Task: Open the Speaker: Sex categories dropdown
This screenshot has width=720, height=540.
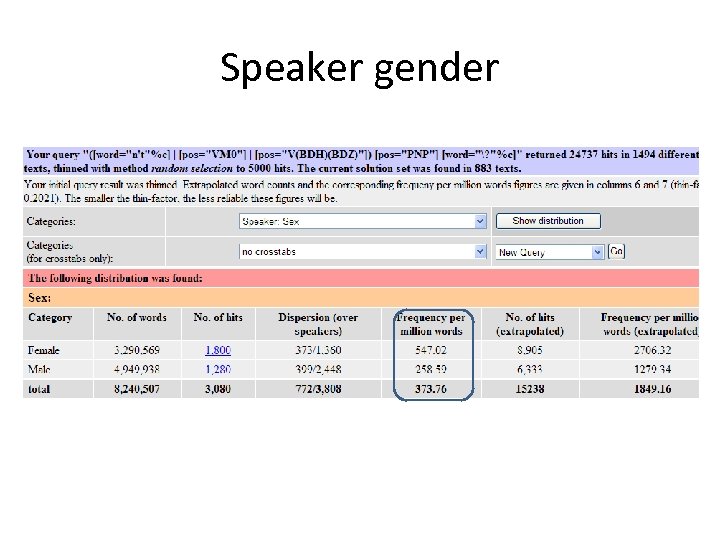Action: [363, 221]
